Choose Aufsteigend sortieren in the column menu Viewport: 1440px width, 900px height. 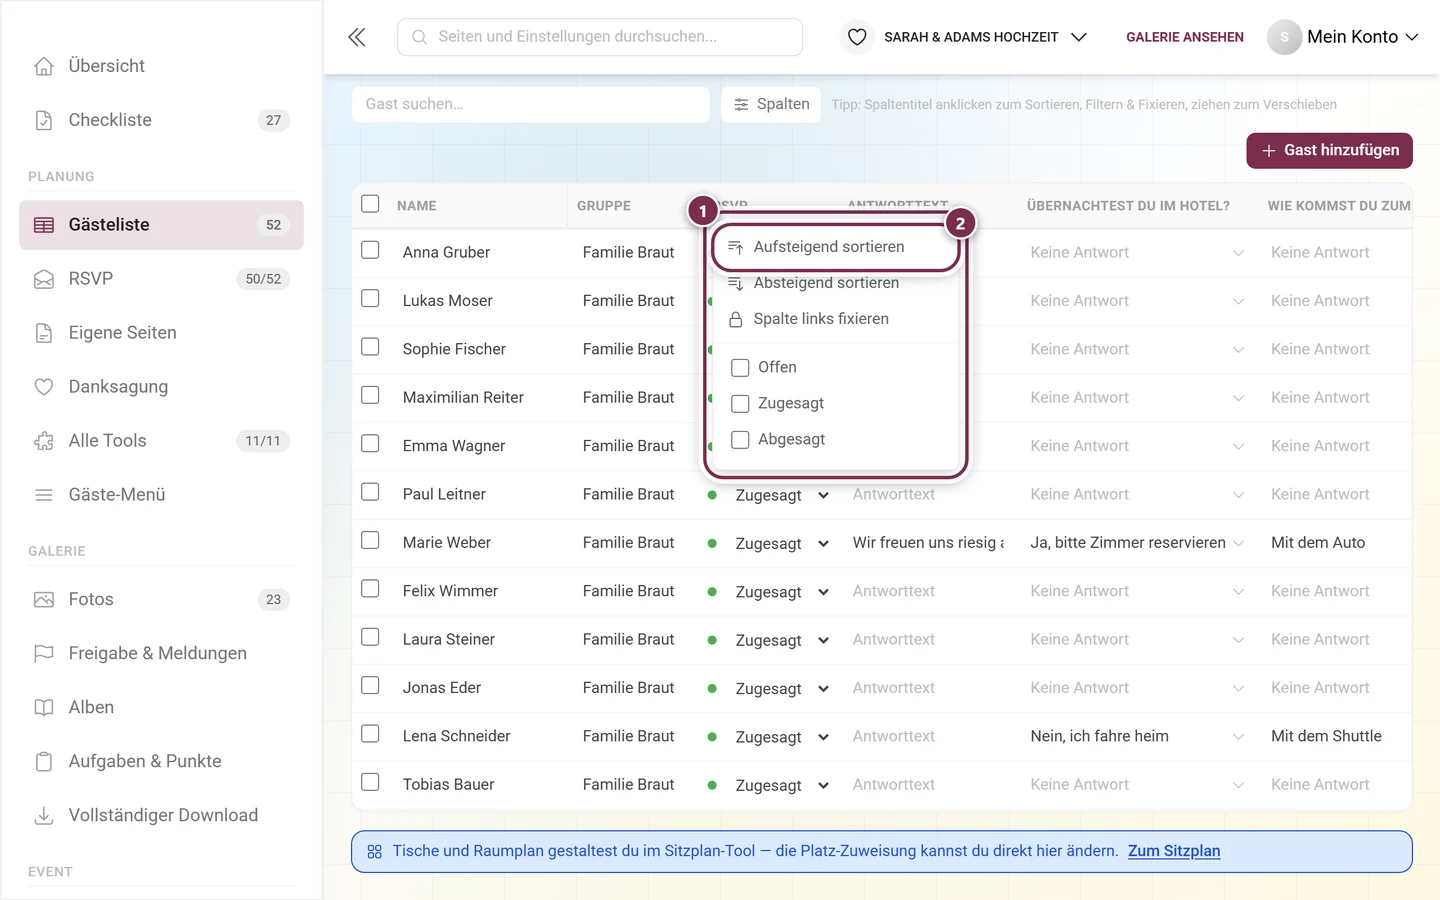(835, 247)
